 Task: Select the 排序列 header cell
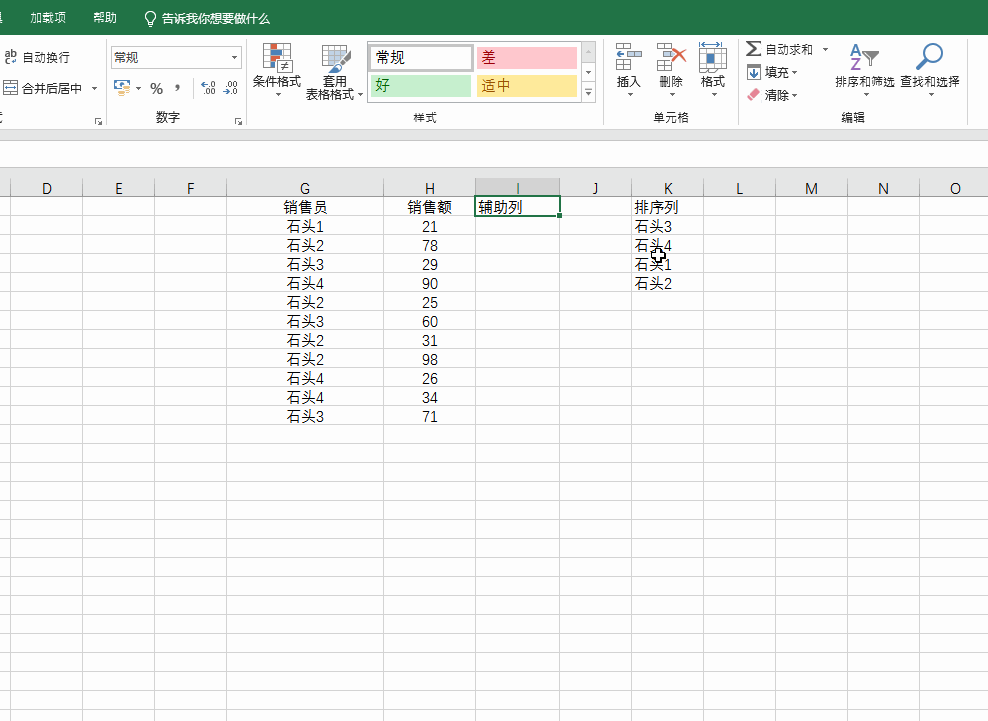coord(668,207)
